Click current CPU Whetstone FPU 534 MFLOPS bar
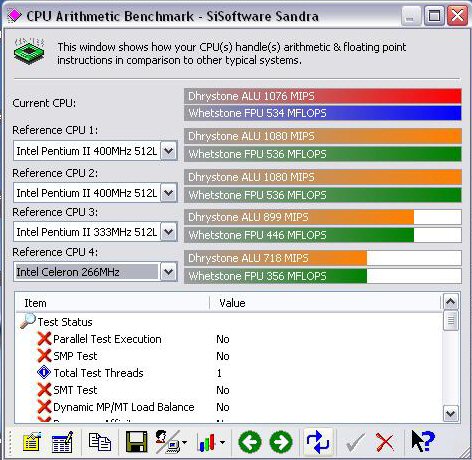 point(323,113)
